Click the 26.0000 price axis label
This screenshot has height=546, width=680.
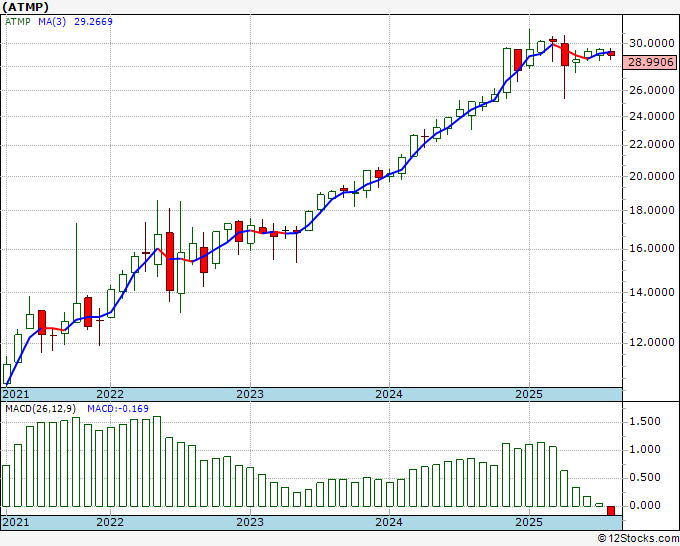tap(652, 90)
